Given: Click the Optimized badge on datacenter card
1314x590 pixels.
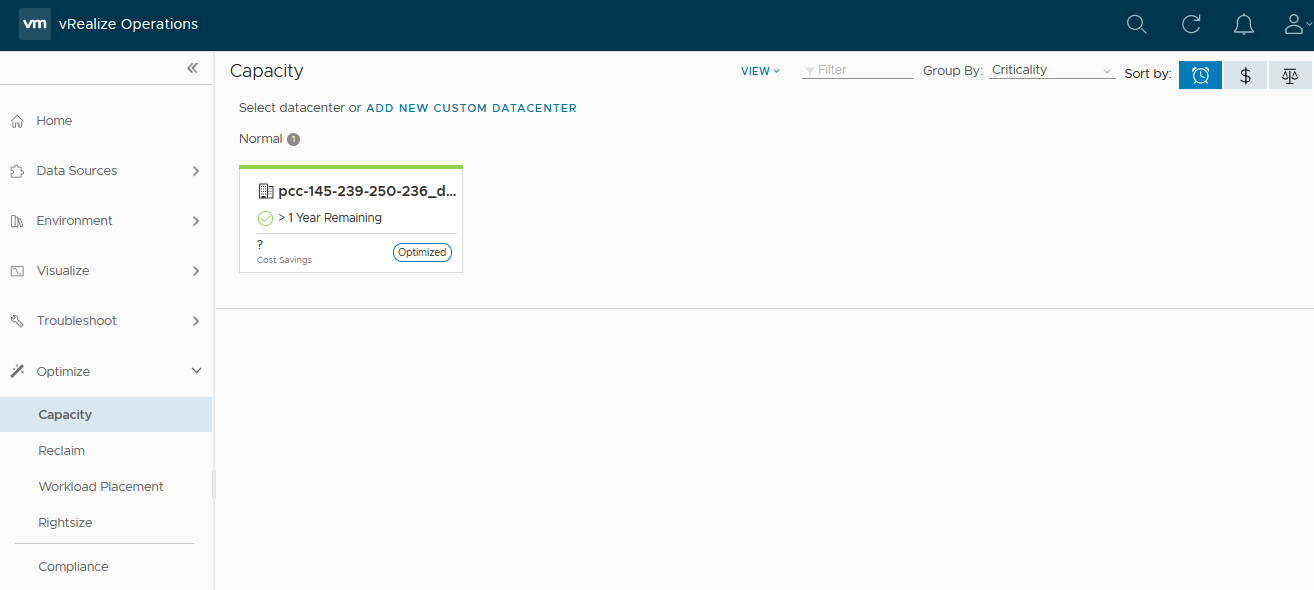Looking at the screenshot, I should 422,252.
